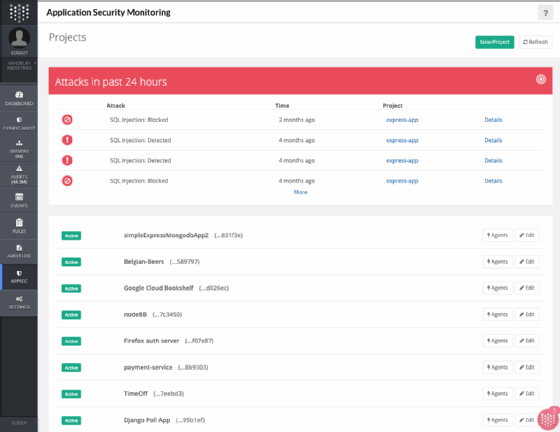Viewport: 560px width, 432px height.
Task: Select the Django Poll App project name
Action: pyautogui.click(x=147, y=420)
